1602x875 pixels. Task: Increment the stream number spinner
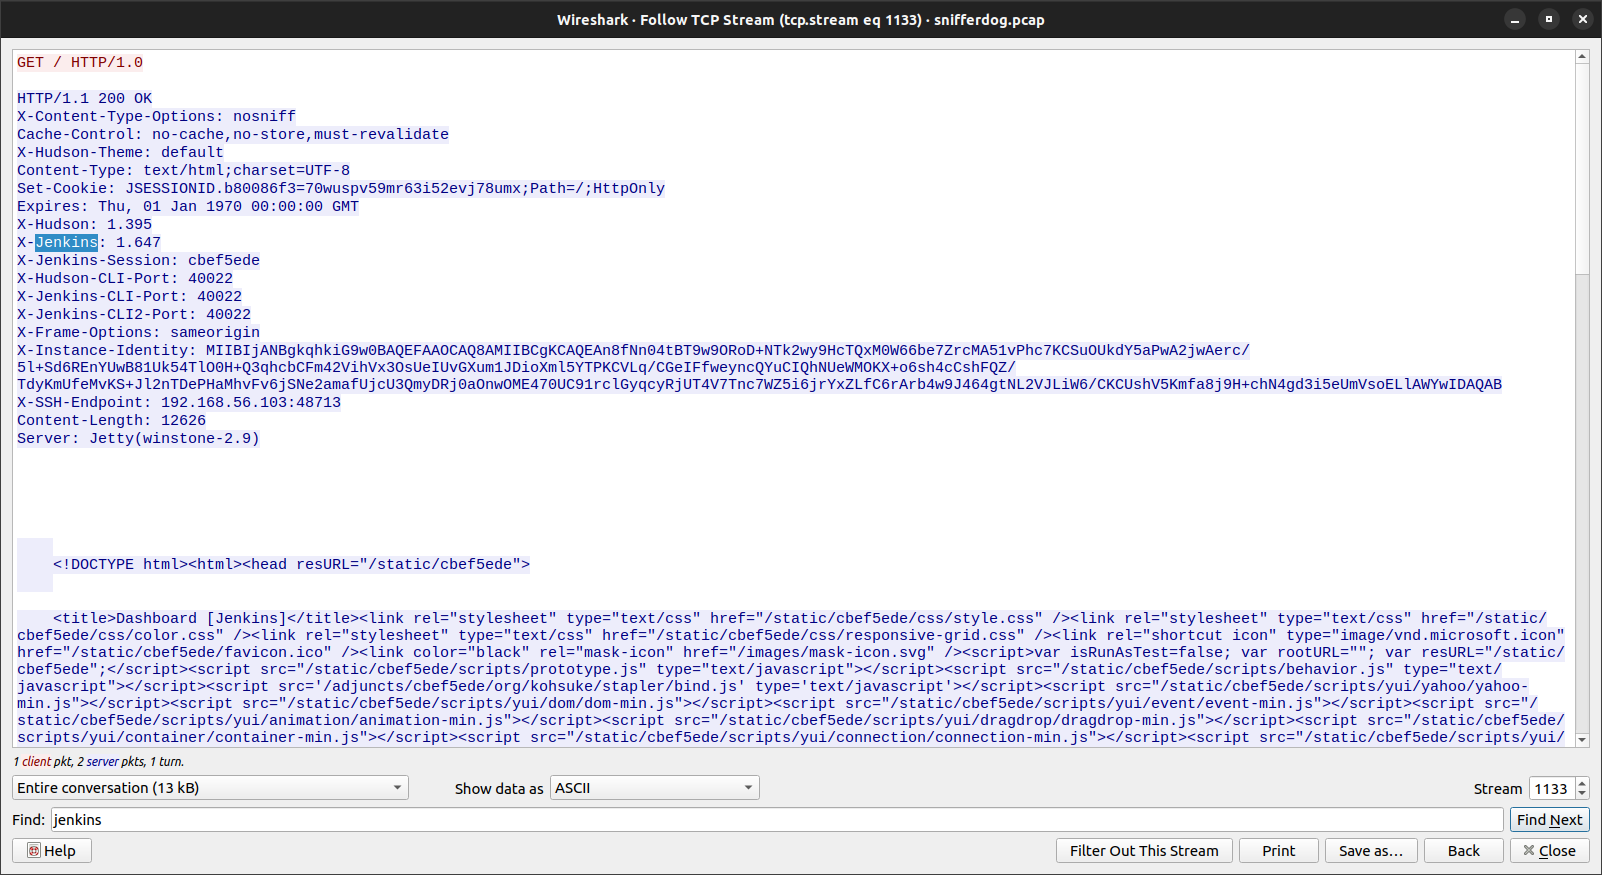tap(1582, 783)
